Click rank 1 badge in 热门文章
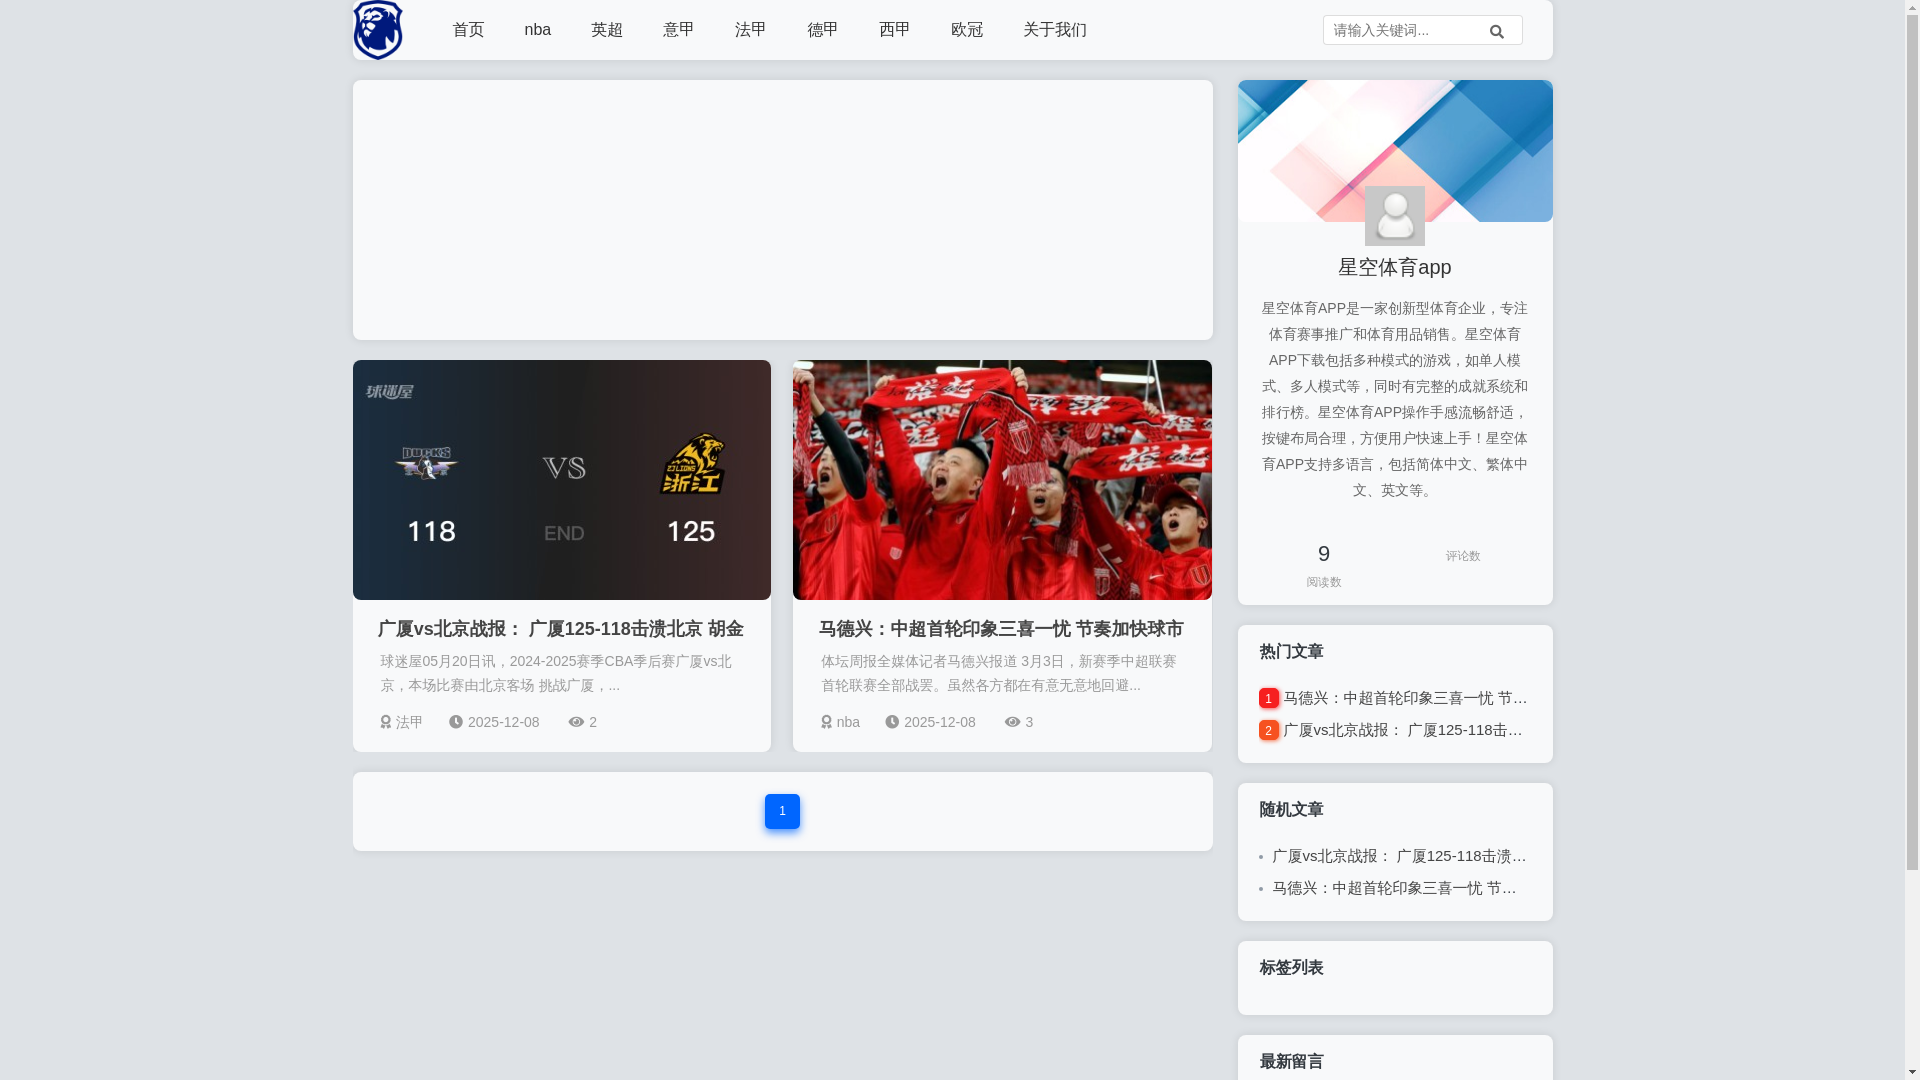The width and height of the screenshot is (1920, 1080). tap(1269, 698)
